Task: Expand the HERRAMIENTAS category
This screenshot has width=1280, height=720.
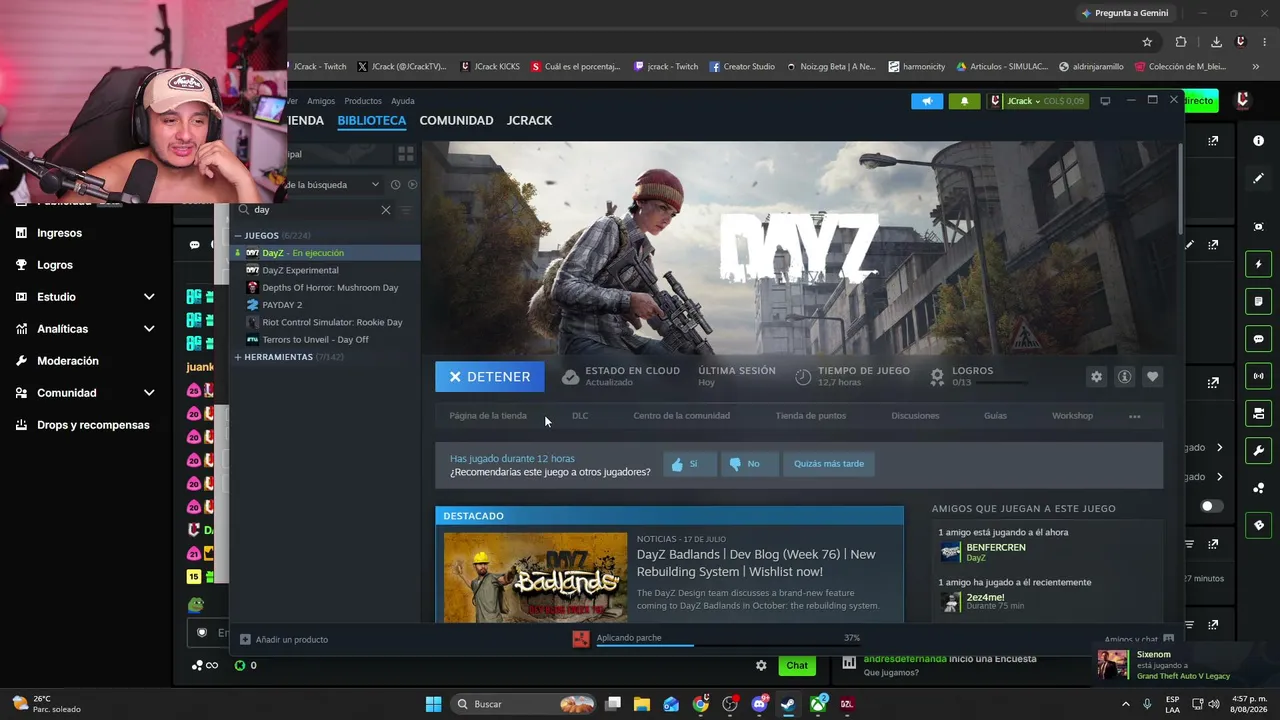Action: click(x=238, y=357)
